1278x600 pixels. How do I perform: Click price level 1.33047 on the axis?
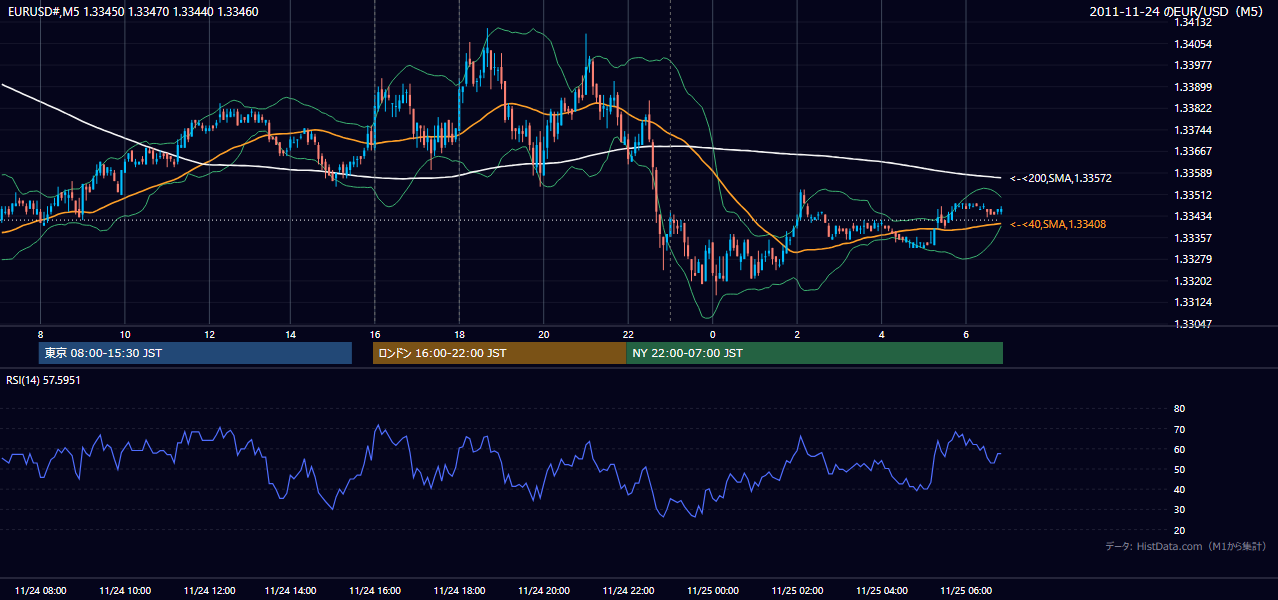click(1194, 324)
